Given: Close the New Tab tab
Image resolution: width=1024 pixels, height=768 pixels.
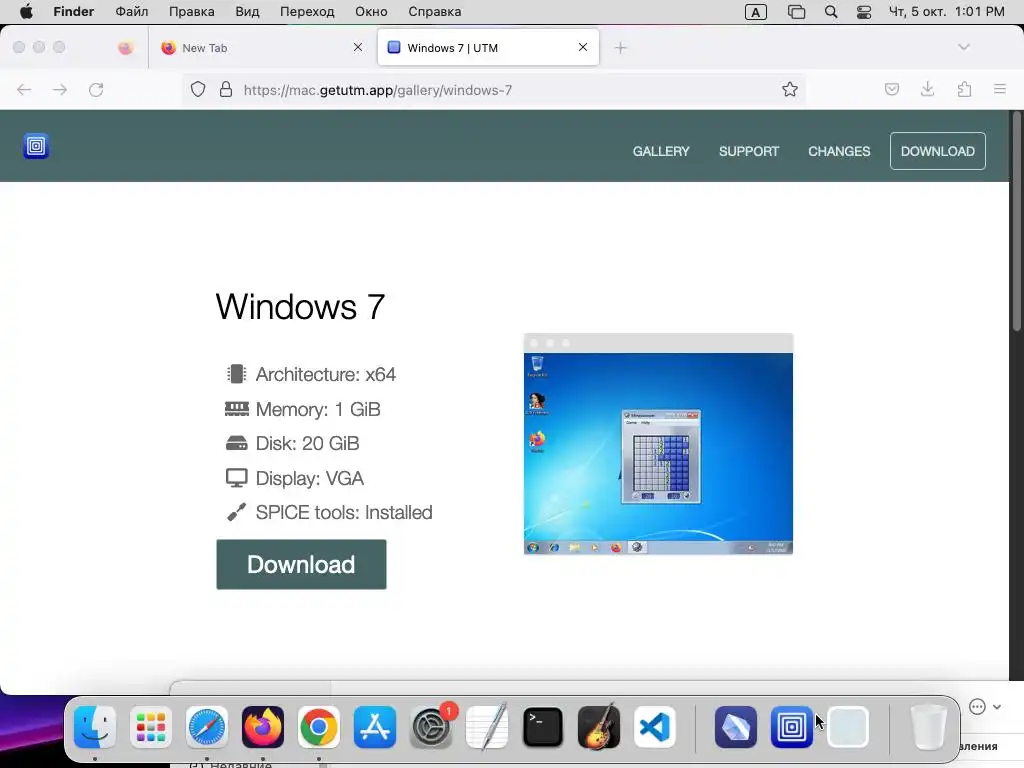Looking at the screenshot, I should (358, 48).
